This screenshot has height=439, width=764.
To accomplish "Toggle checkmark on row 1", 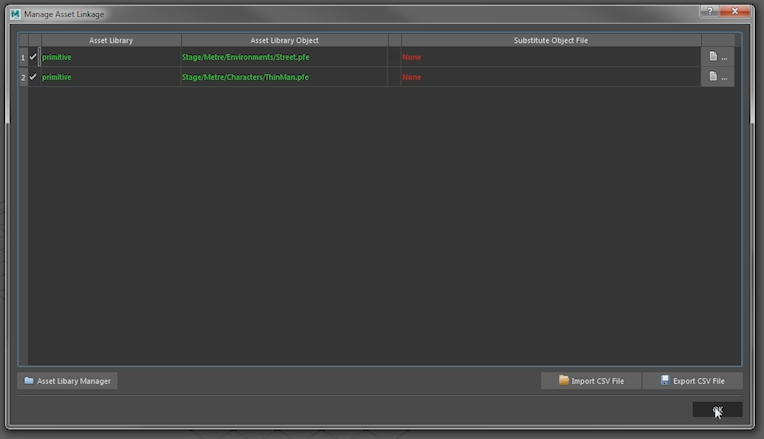I will tap(33, 58).
